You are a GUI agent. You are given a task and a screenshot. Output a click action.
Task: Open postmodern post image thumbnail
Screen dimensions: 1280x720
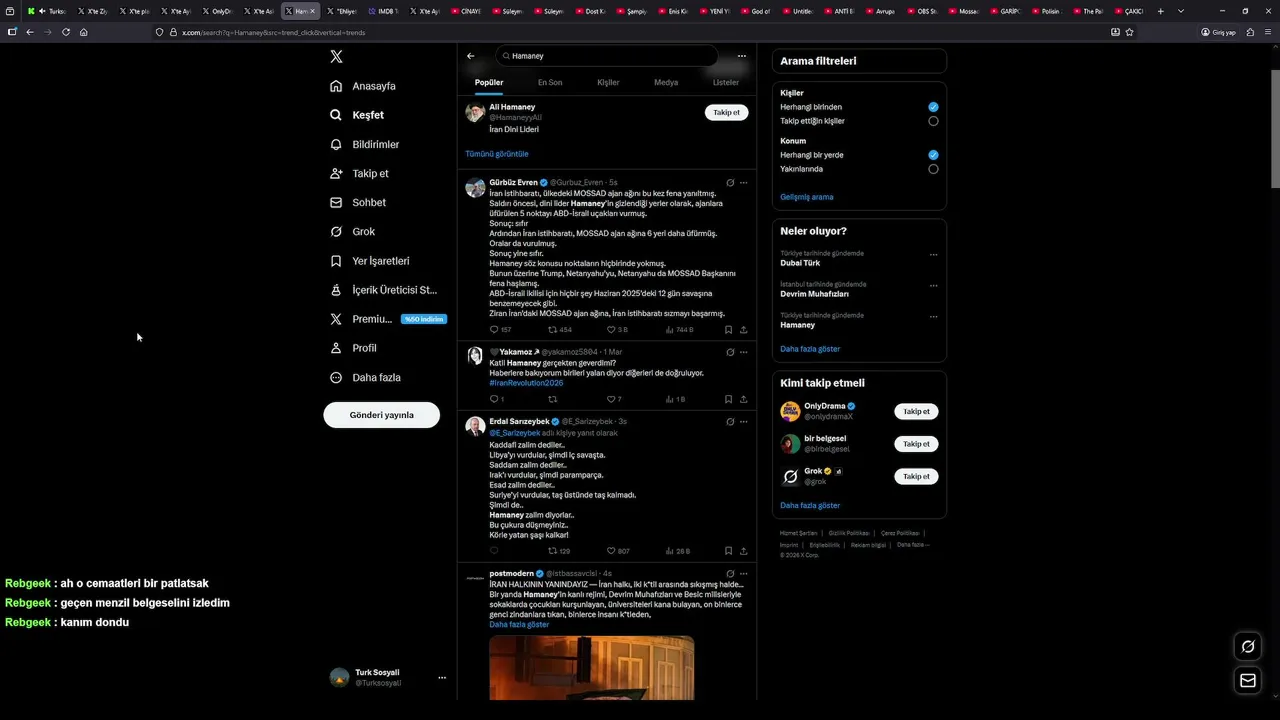pos(591,667)
